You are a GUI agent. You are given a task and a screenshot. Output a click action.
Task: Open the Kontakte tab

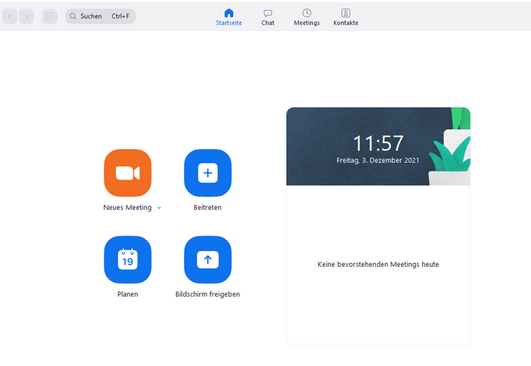pos(346,17)
